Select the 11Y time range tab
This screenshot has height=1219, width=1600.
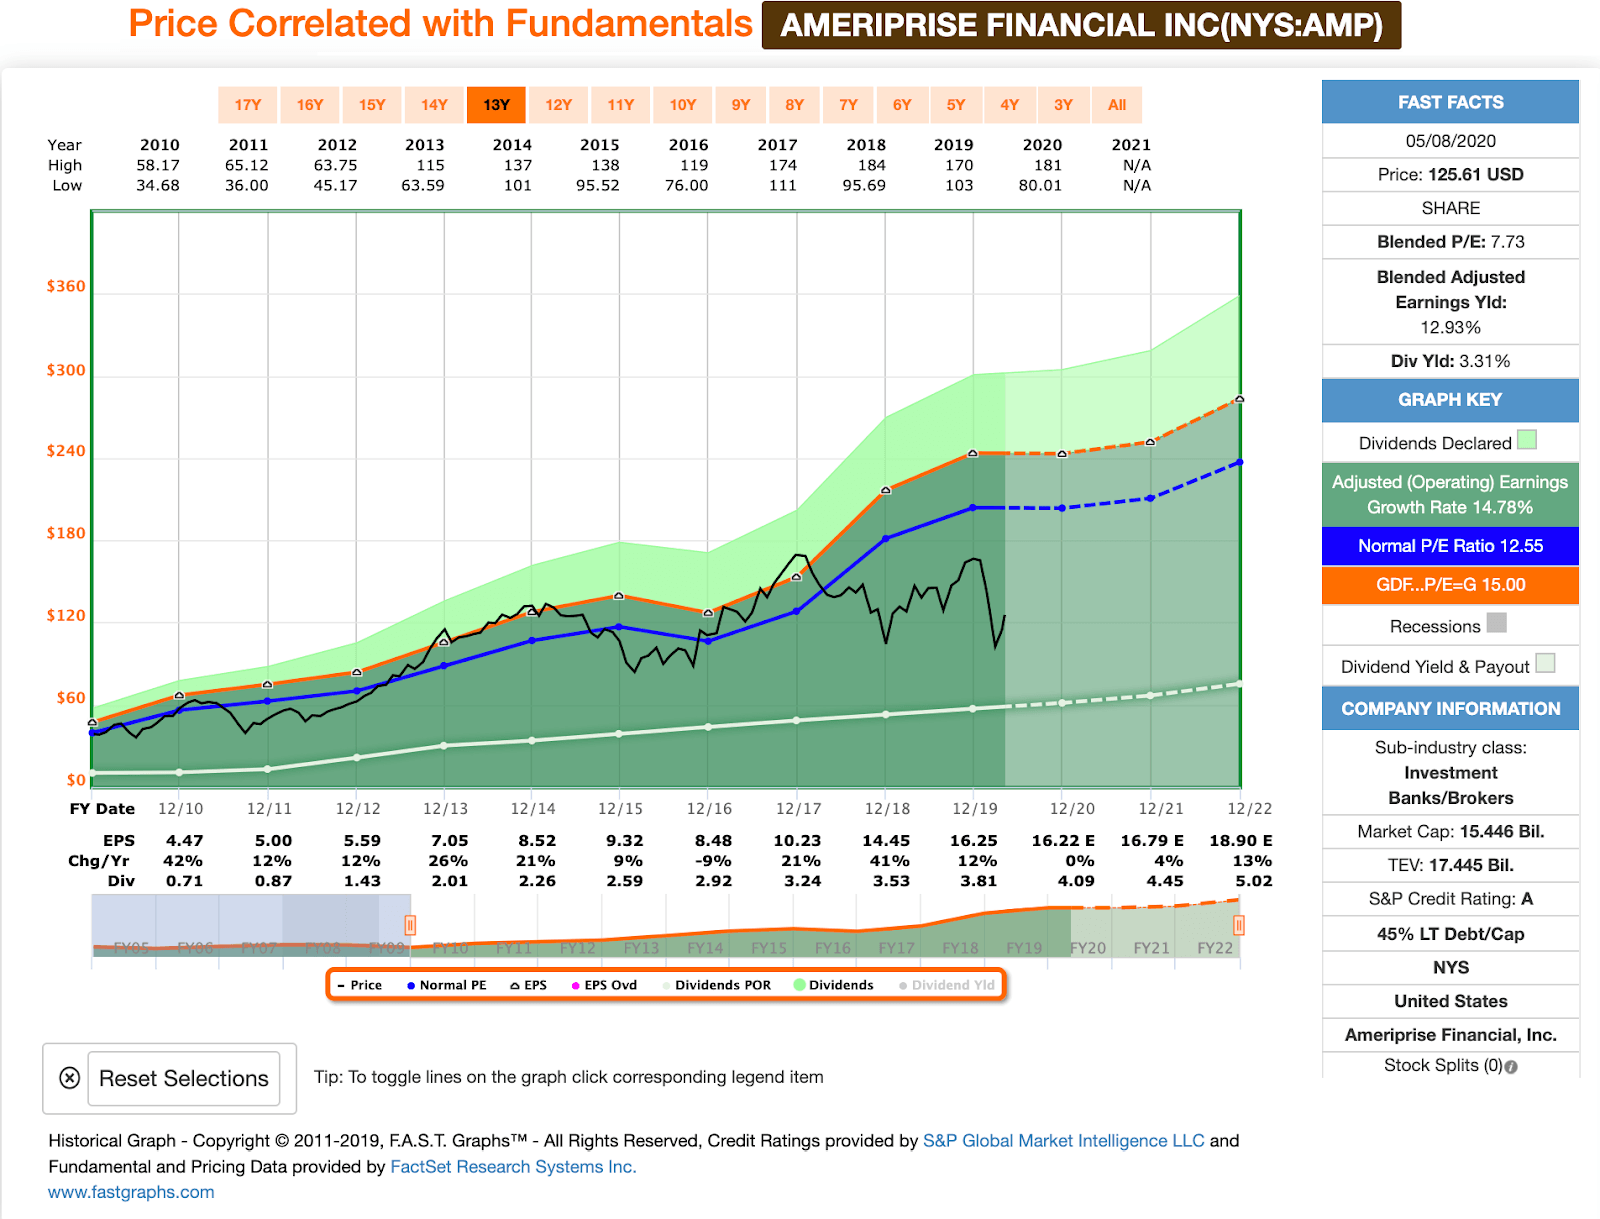click(620, 105)
